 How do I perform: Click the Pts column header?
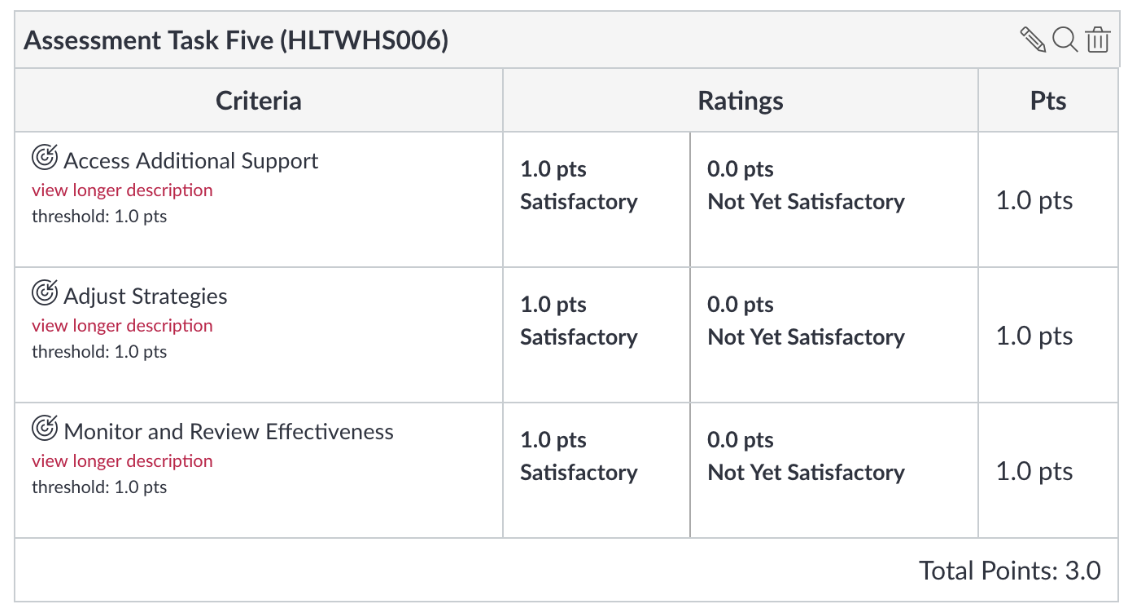click(x=1048, y=101)
